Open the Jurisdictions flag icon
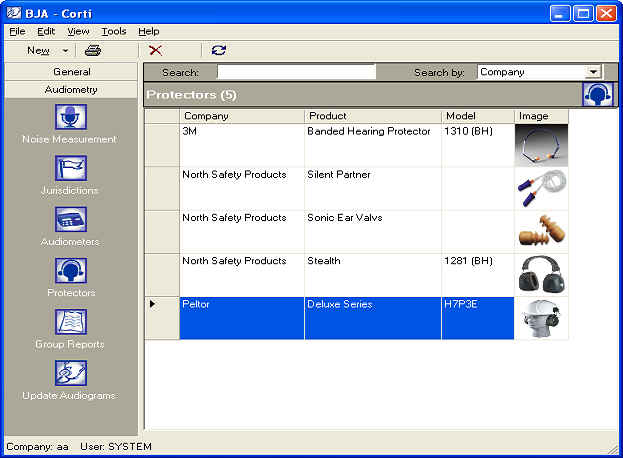 point(71,168)
